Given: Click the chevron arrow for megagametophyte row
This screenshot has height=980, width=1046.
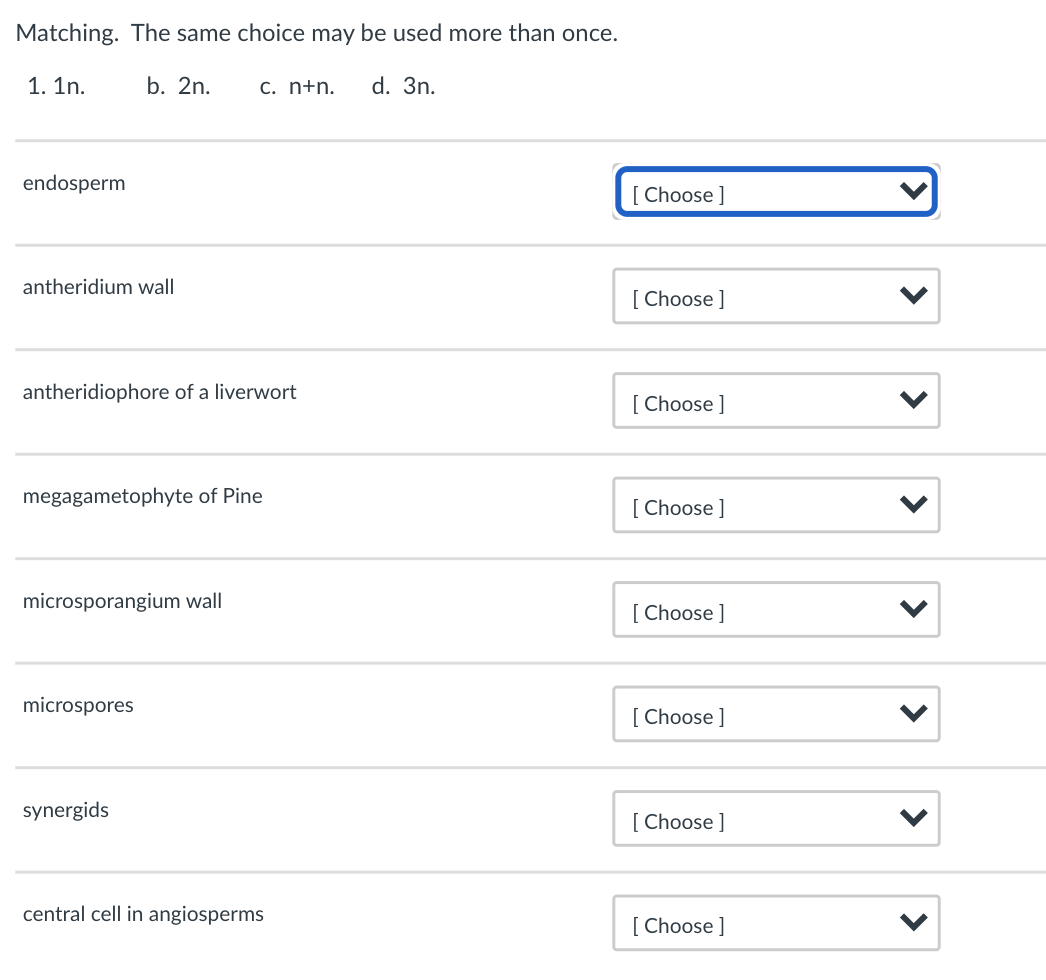Looking at the screenshot, I should click(911, 505).
